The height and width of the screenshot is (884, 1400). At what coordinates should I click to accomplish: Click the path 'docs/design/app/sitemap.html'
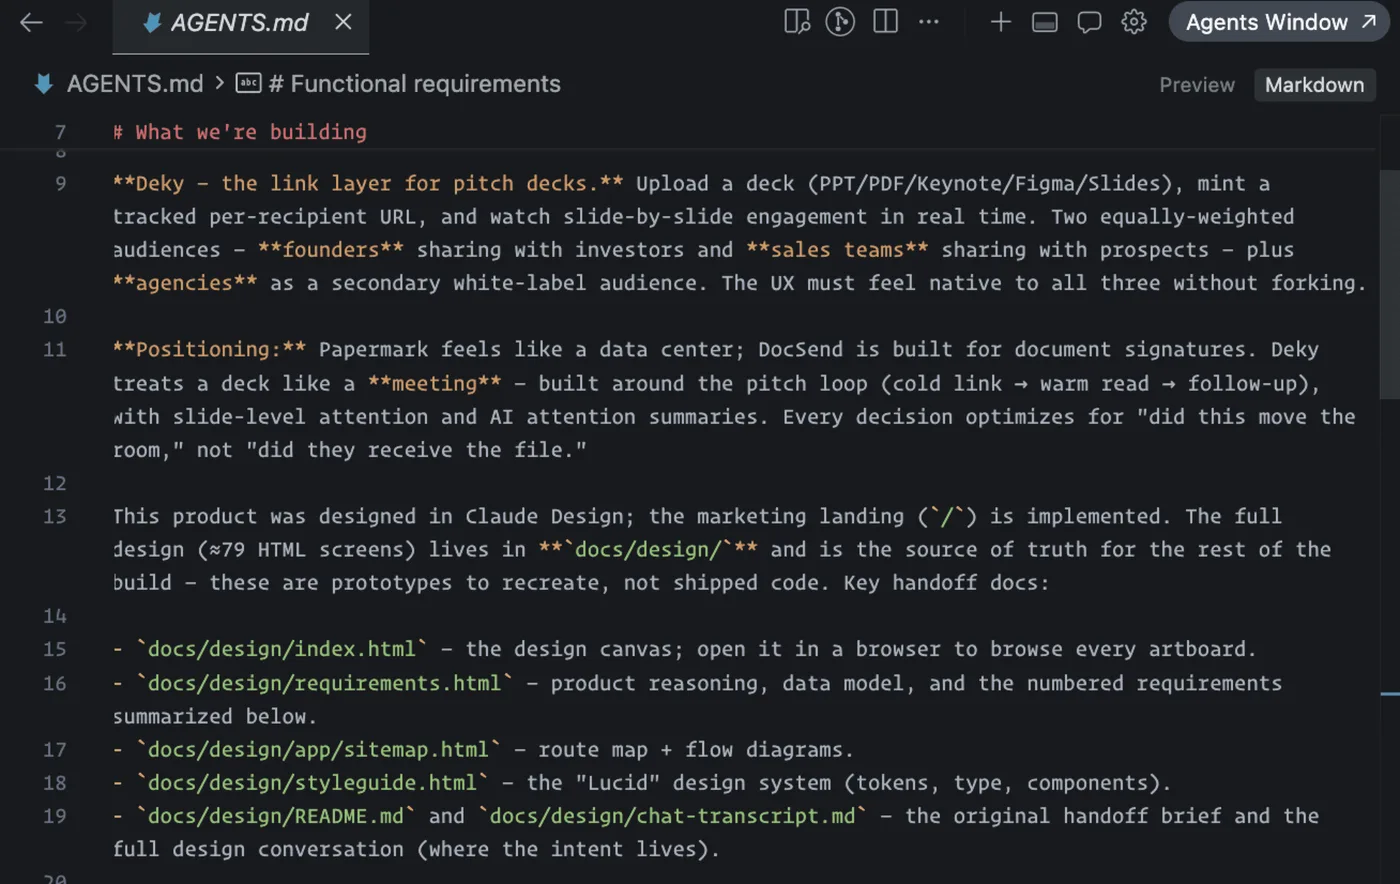(x=318, y=749)
